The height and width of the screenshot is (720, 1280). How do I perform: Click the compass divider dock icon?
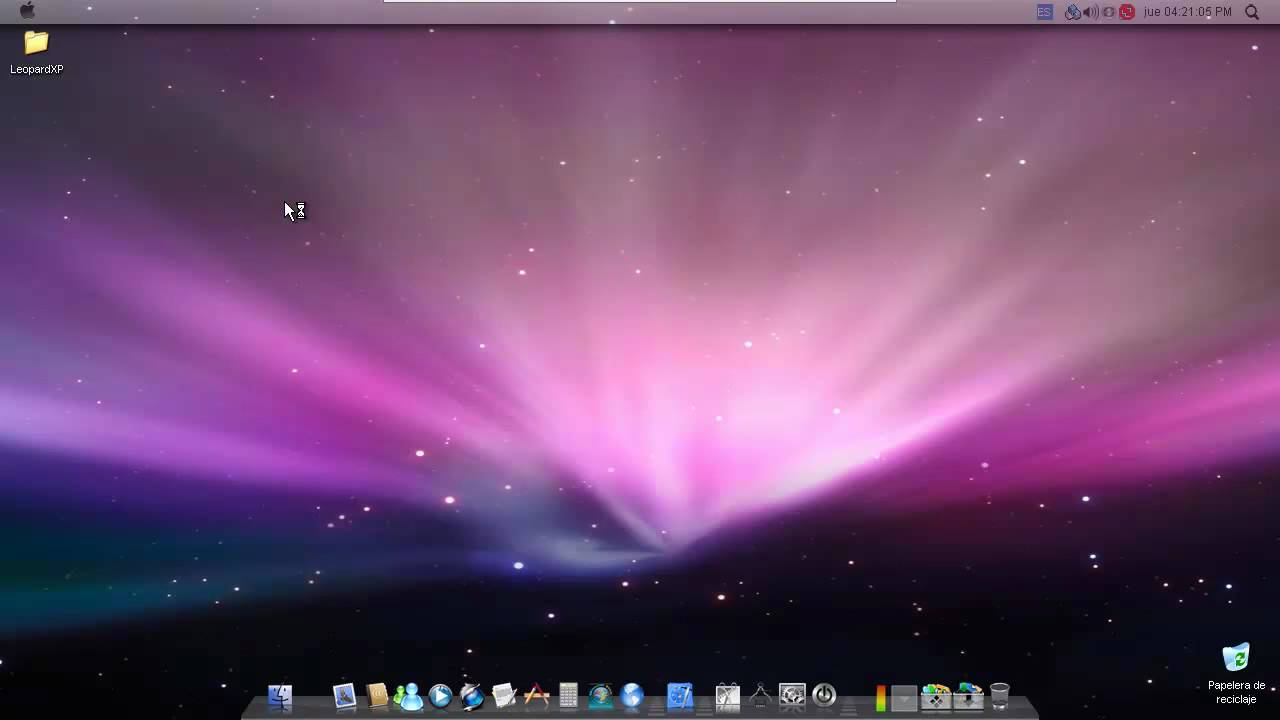tap(760, 696)
